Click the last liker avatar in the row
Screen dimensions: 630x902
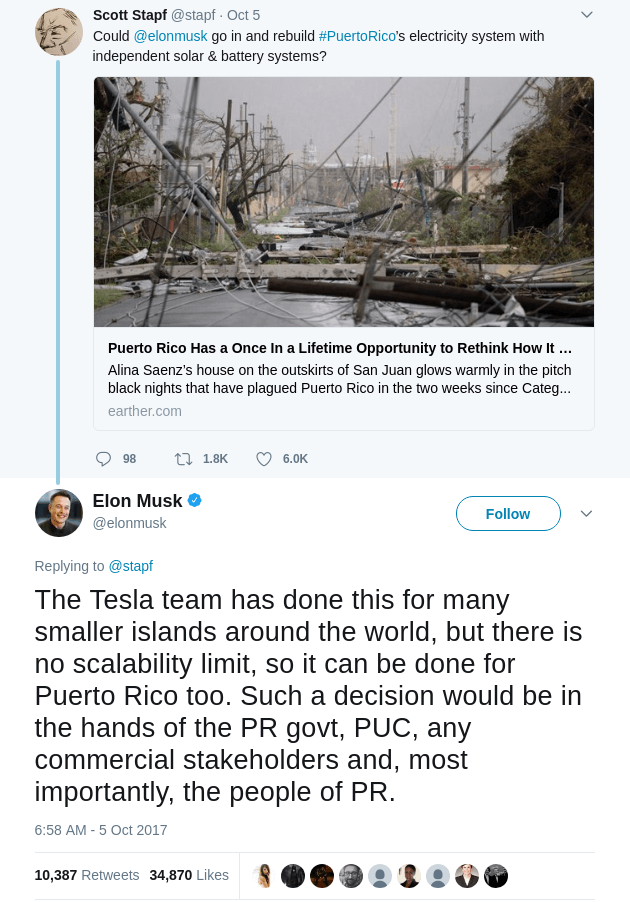[496, 876]
